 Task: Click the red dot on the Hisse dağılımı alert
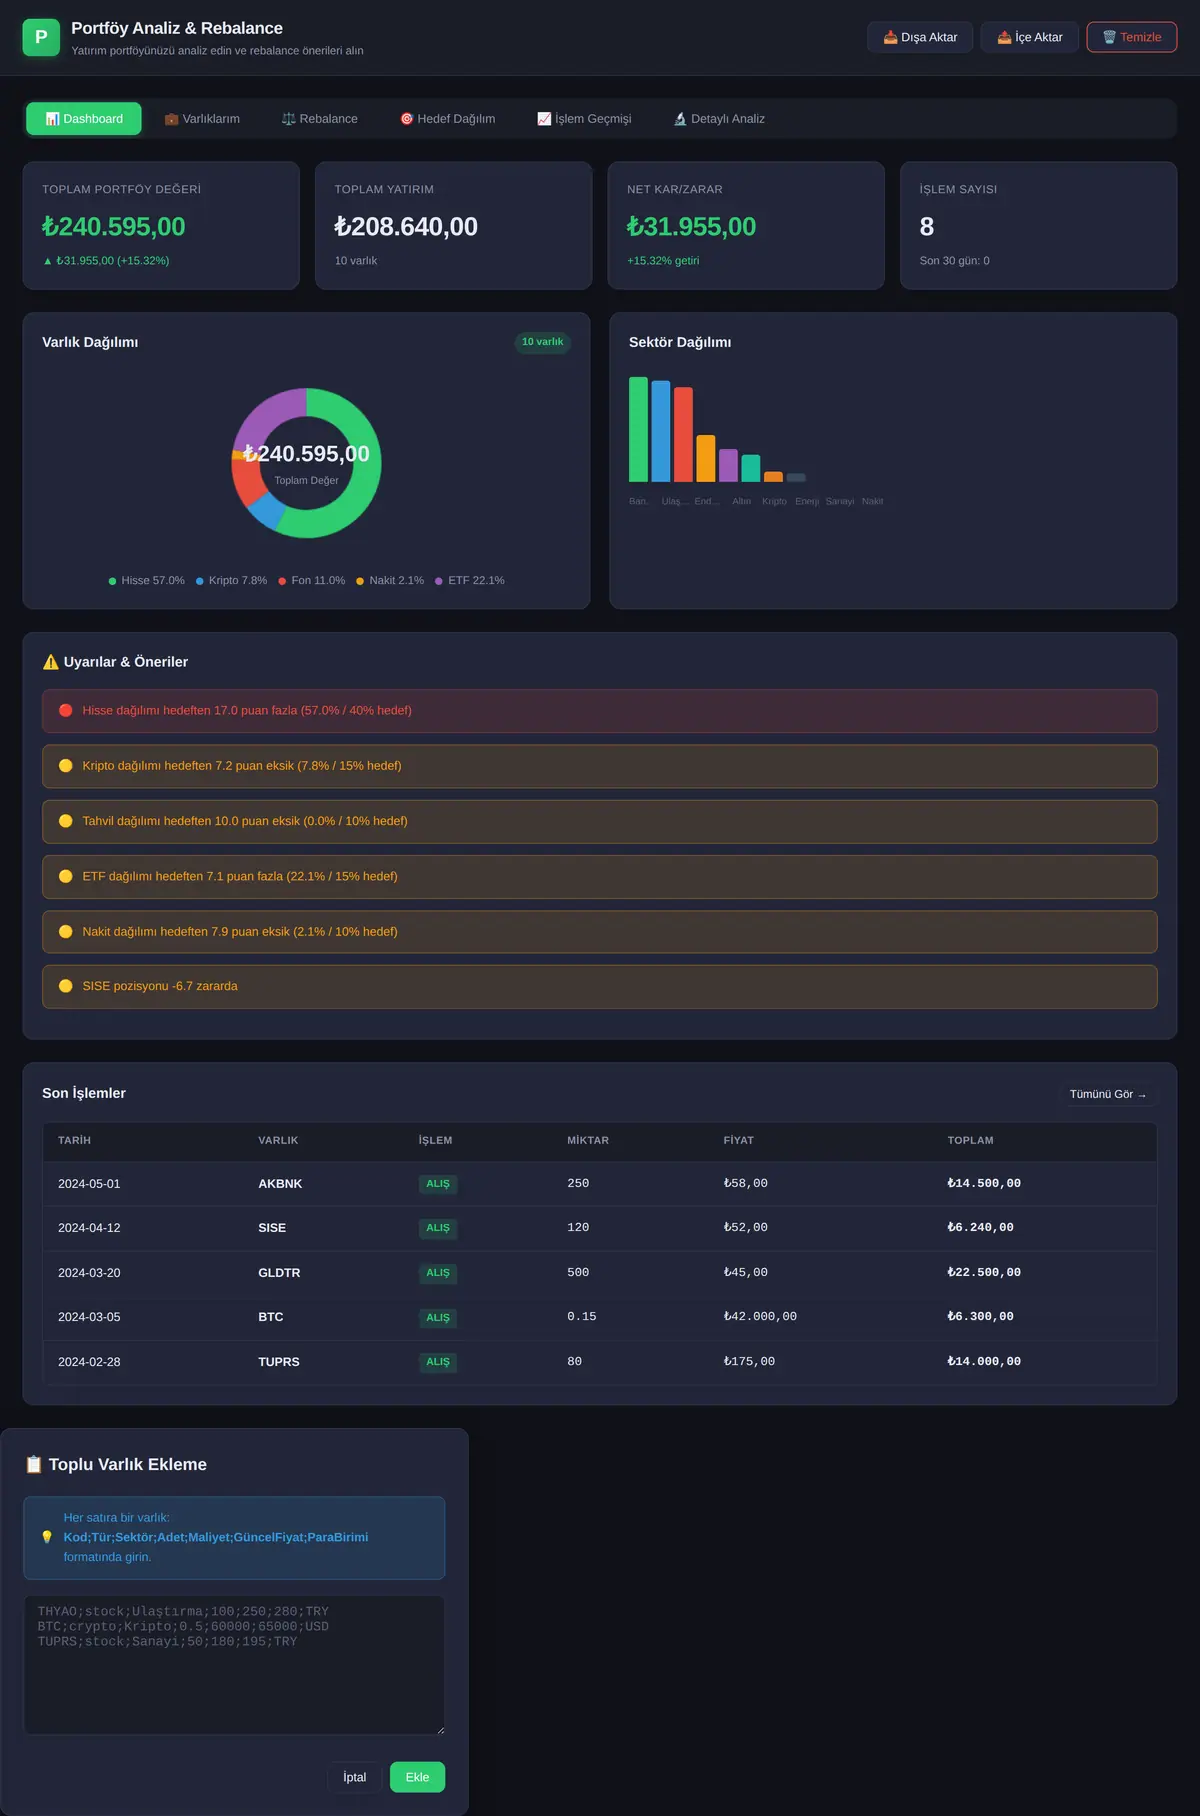[66, 711]
